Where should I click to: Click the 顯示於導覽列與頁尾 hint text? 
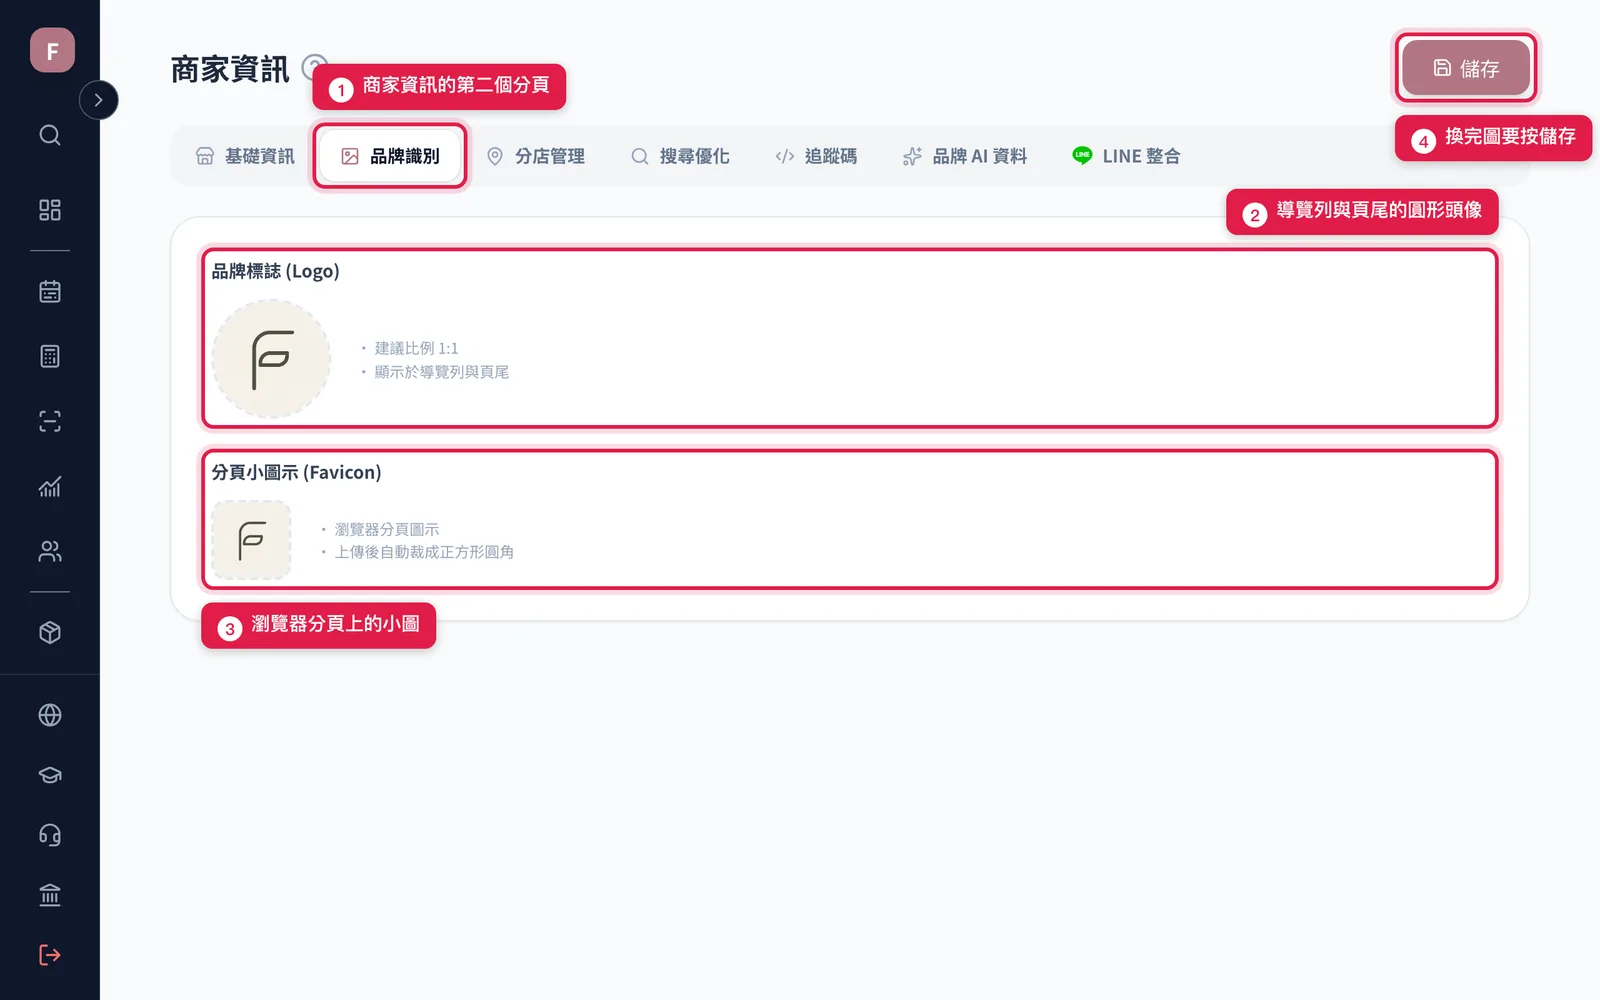point(441,372)
